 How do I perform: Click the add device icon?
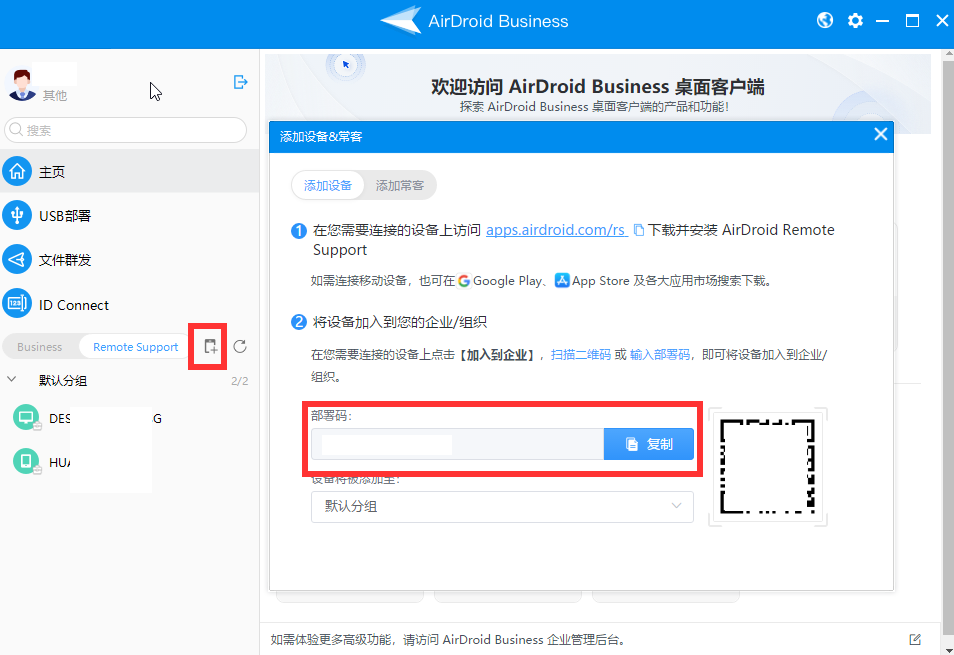[211, 347]
